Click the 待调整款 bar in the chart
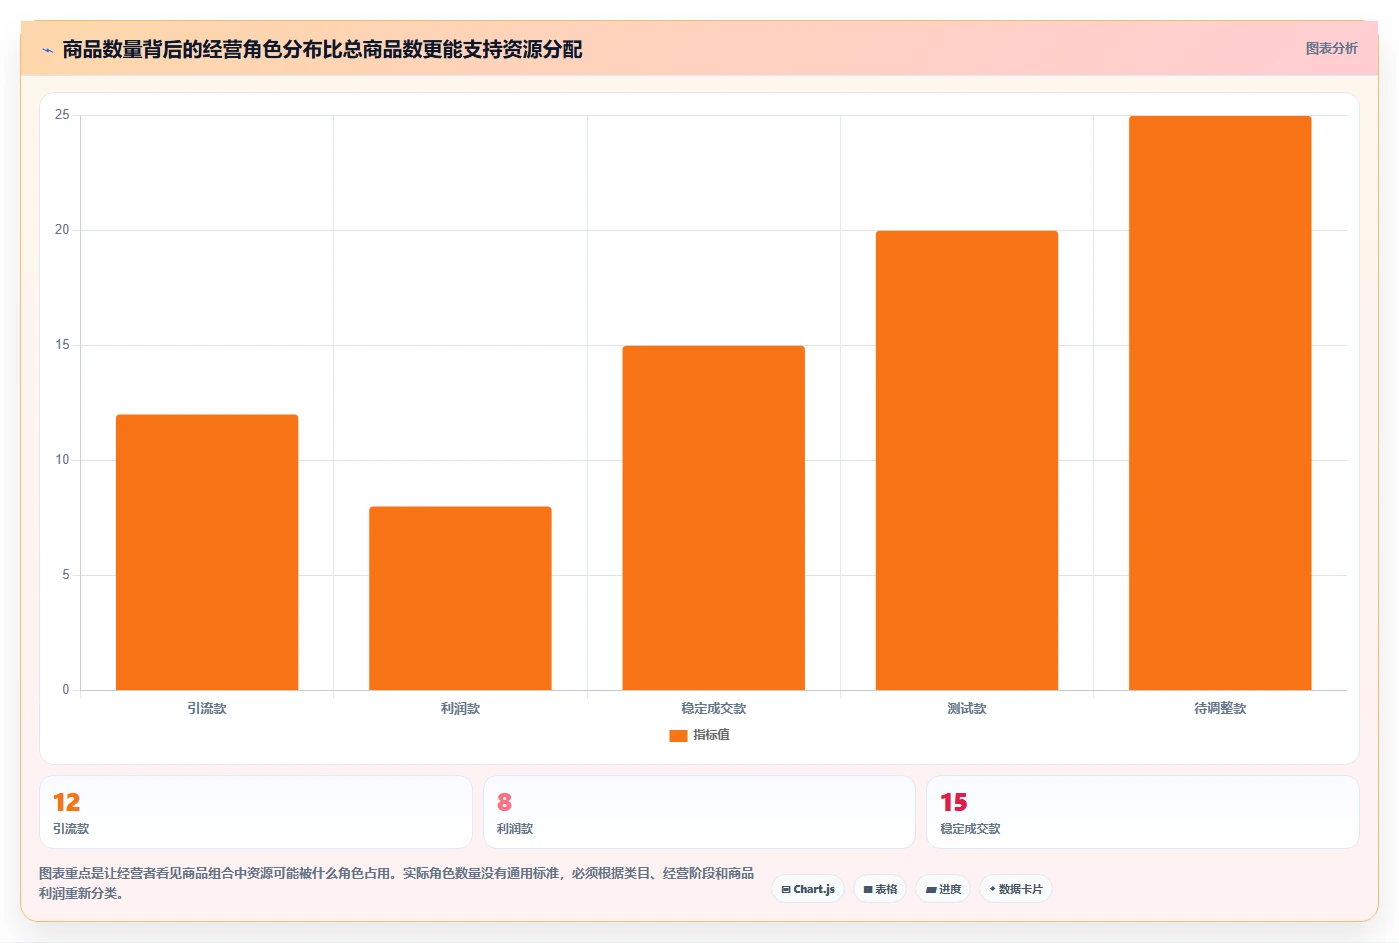 click(x=1220, y=403)
